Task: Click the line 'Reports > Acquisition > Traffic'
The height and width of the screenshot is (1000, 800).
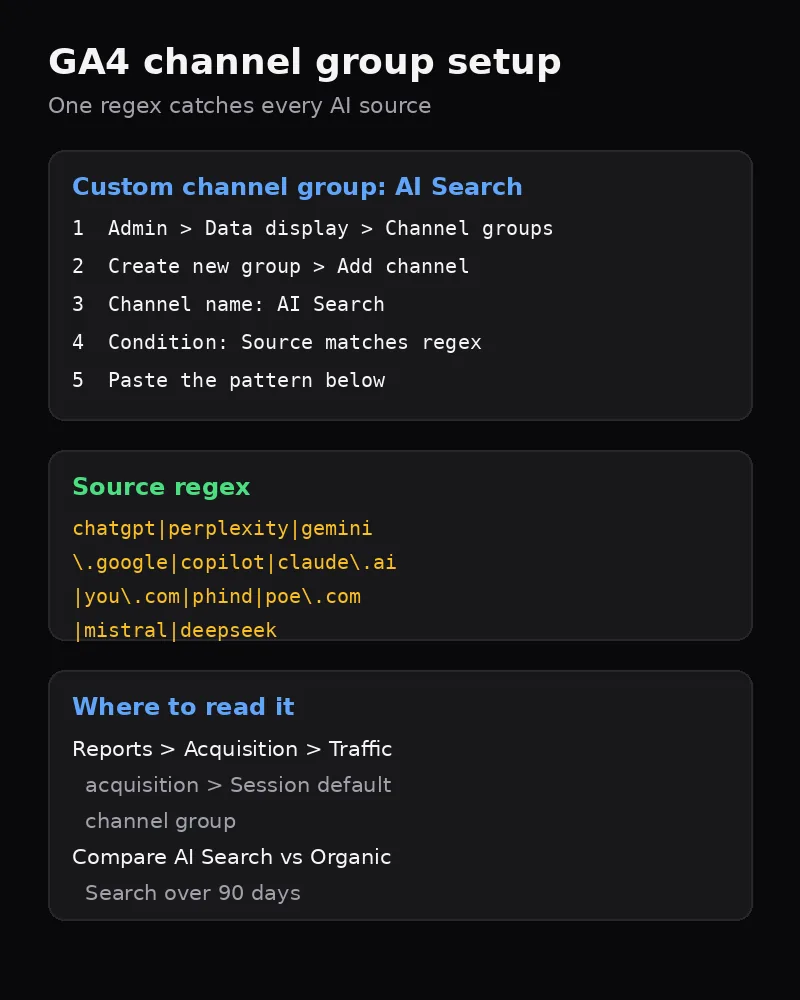Action: click(232, 749)
